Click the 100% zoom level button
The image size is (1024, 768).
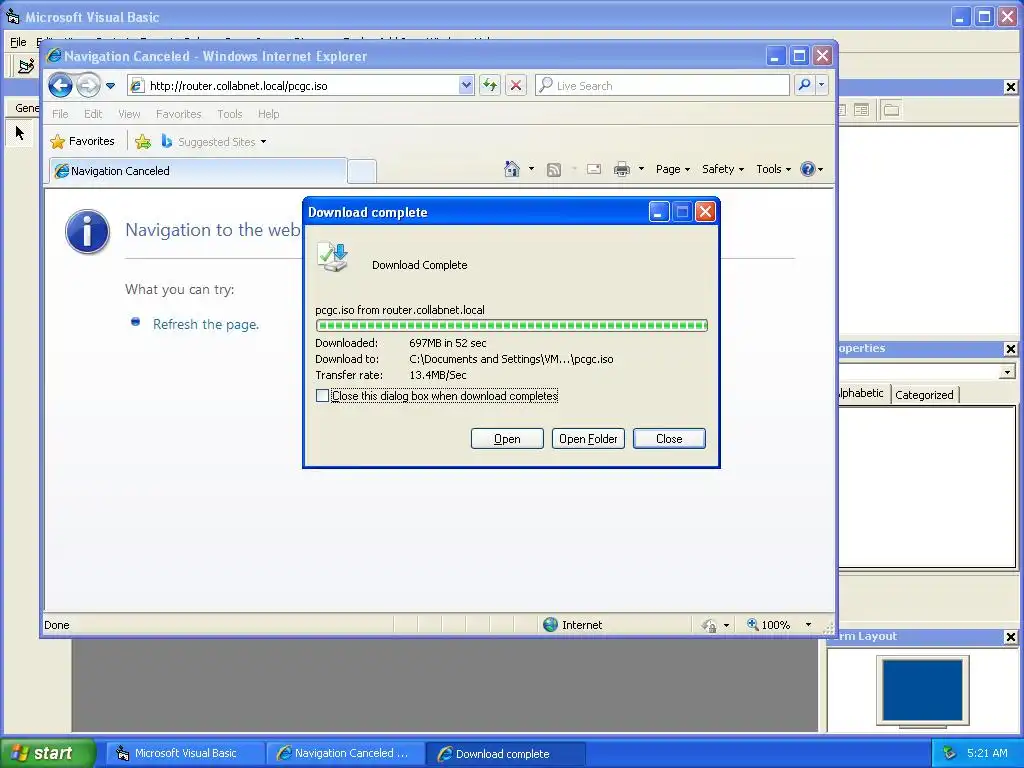point(768,625)
